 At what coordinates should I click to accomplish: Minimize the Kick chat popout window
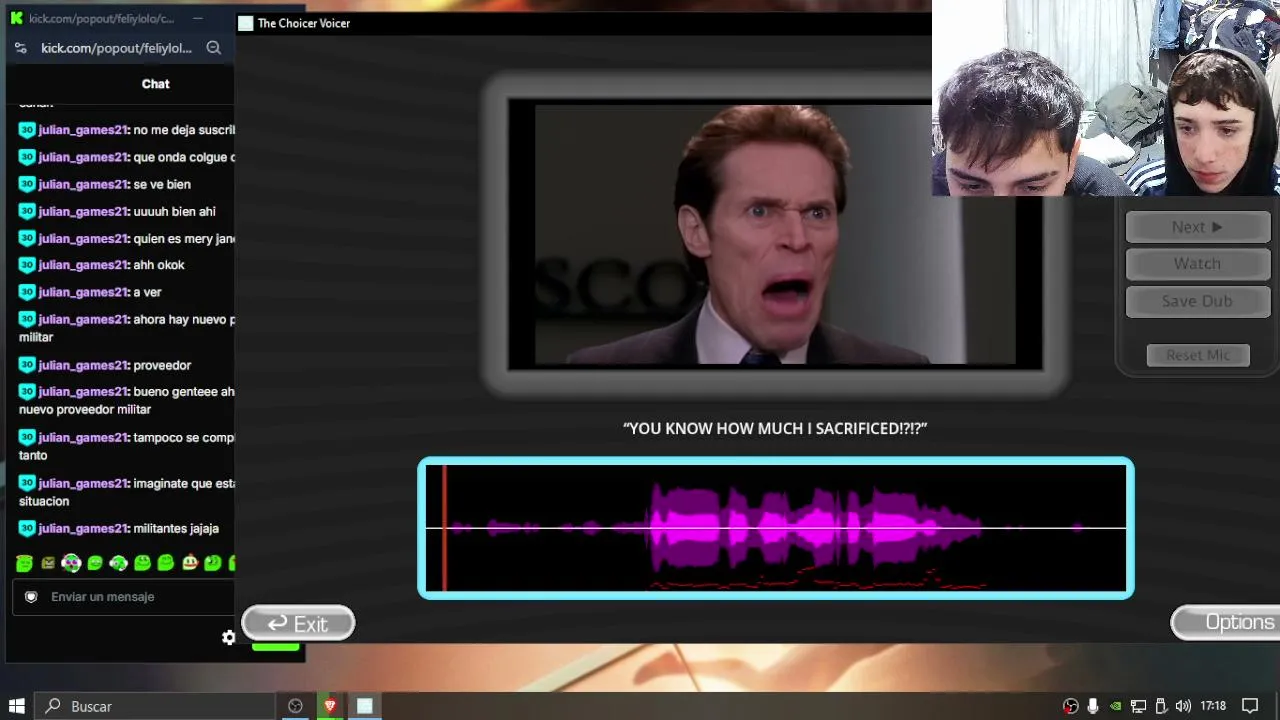coord(198,18)
